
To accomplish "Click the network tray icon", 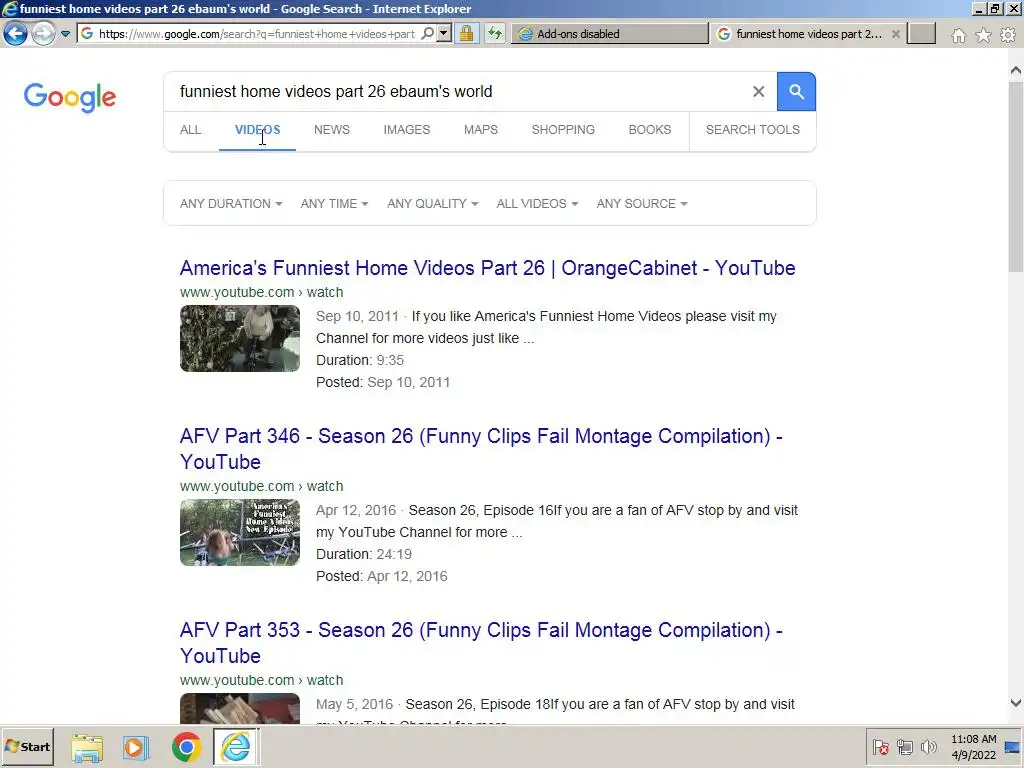I will [904, 746].
